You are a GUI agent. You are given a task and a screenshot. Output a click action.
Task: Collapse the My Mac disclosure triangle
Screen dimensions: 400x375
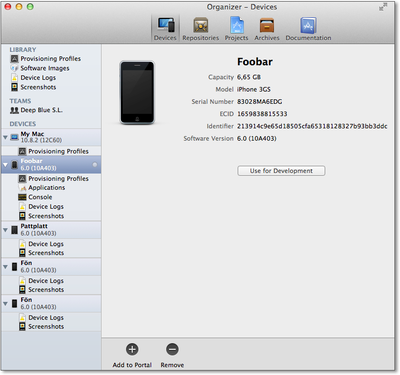[5, 137]
